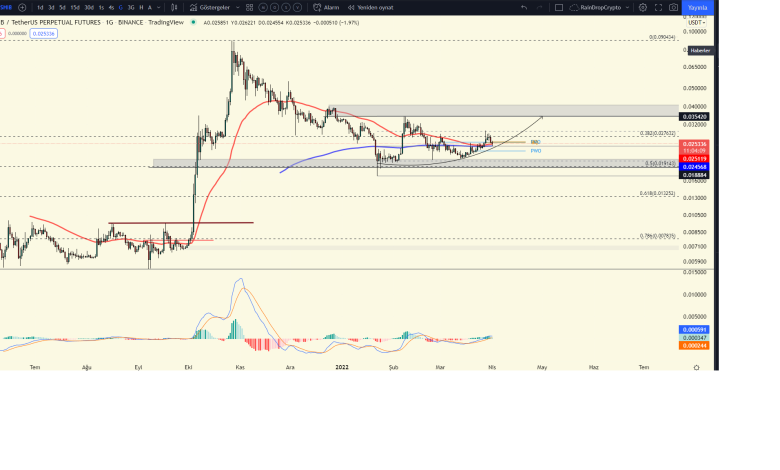Click the add symbol plus icon
Screen dimensions: 780x470
tap(22, 7)
